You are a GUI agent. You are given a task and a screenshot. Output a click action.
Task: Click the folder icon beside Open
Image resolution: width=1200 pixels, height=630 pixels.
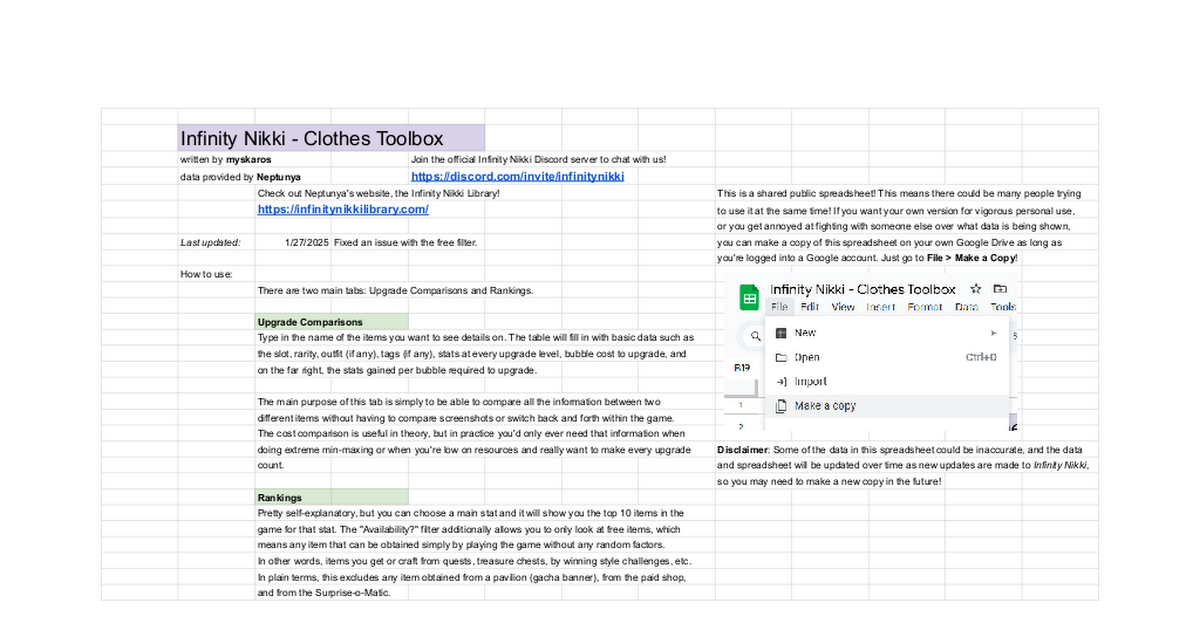pos(782,357)
